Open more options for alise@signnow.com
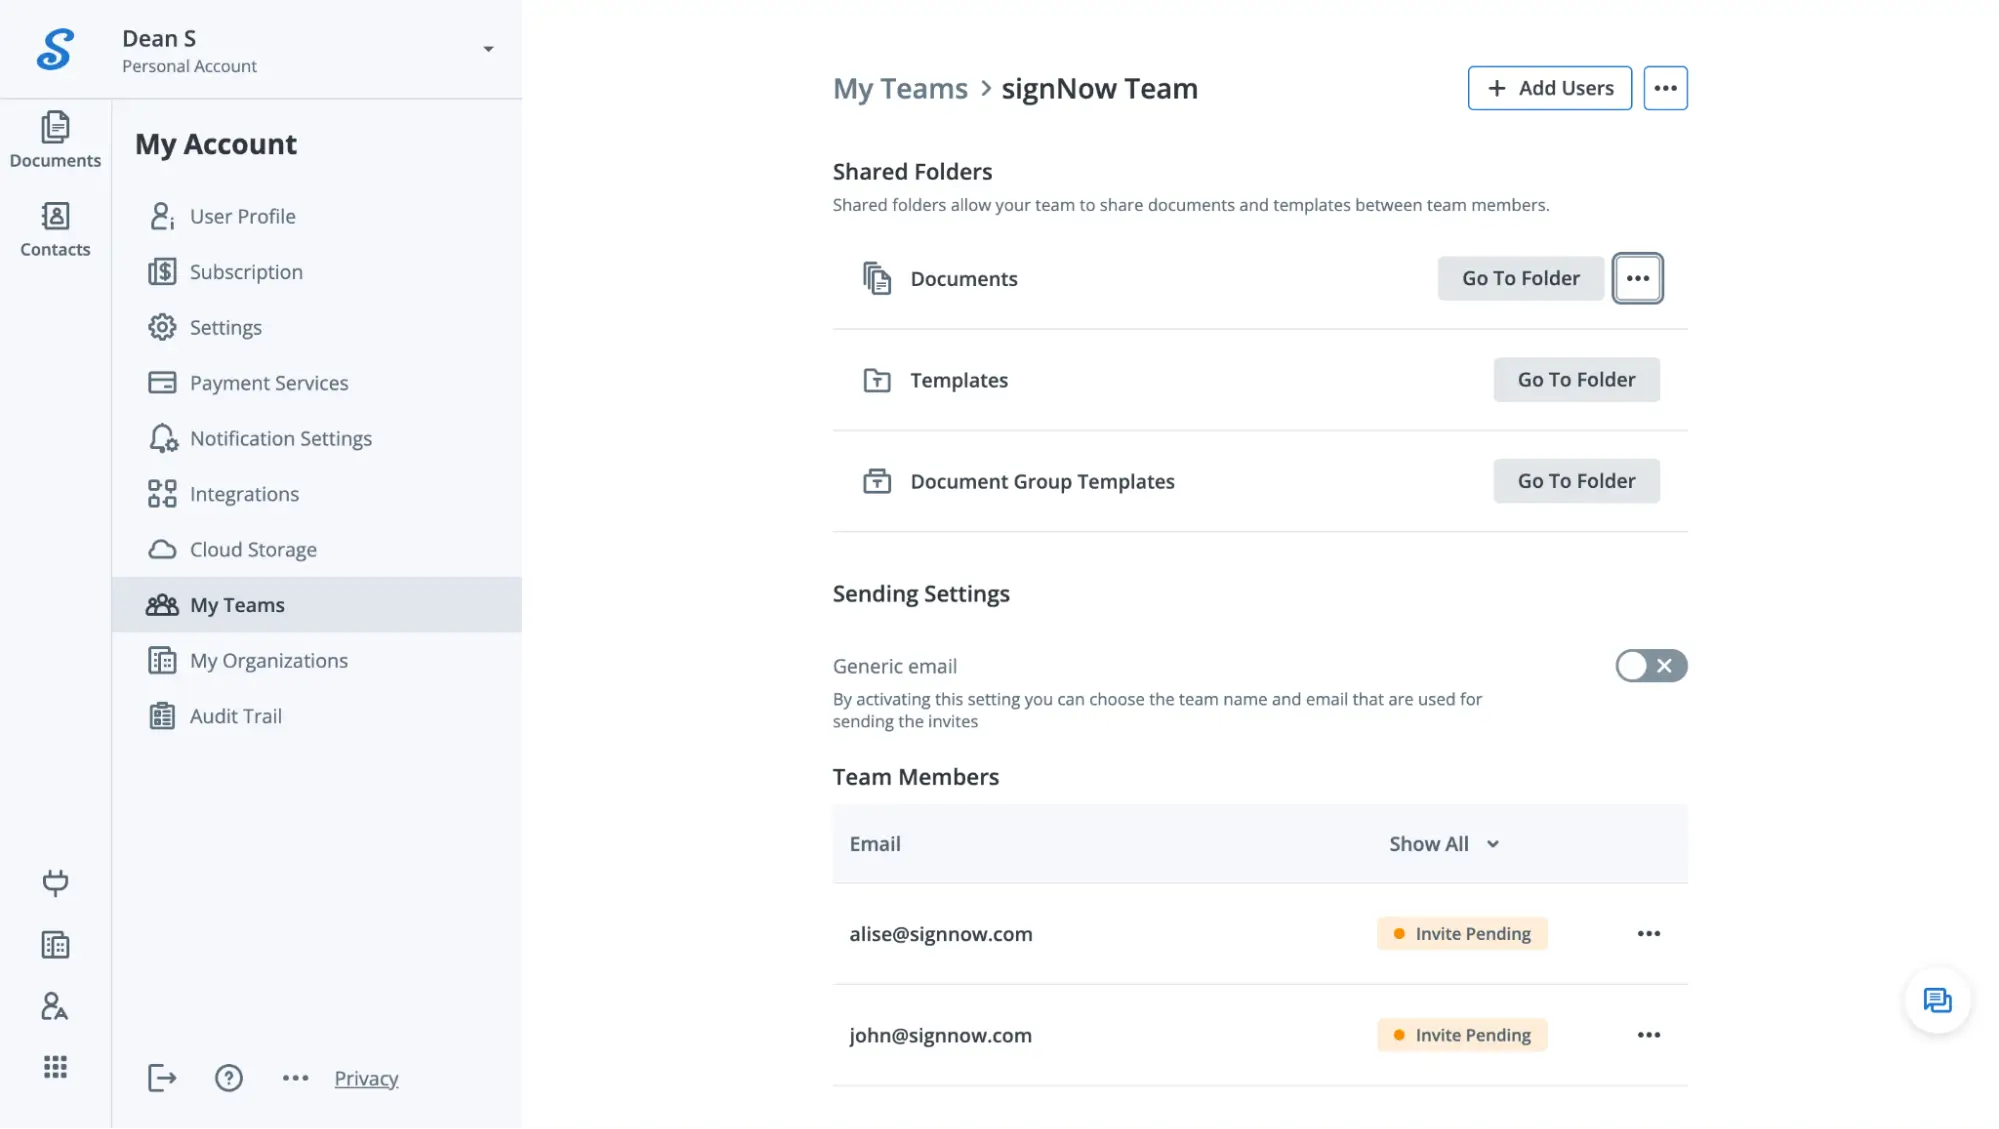 tap(1648, 934)
